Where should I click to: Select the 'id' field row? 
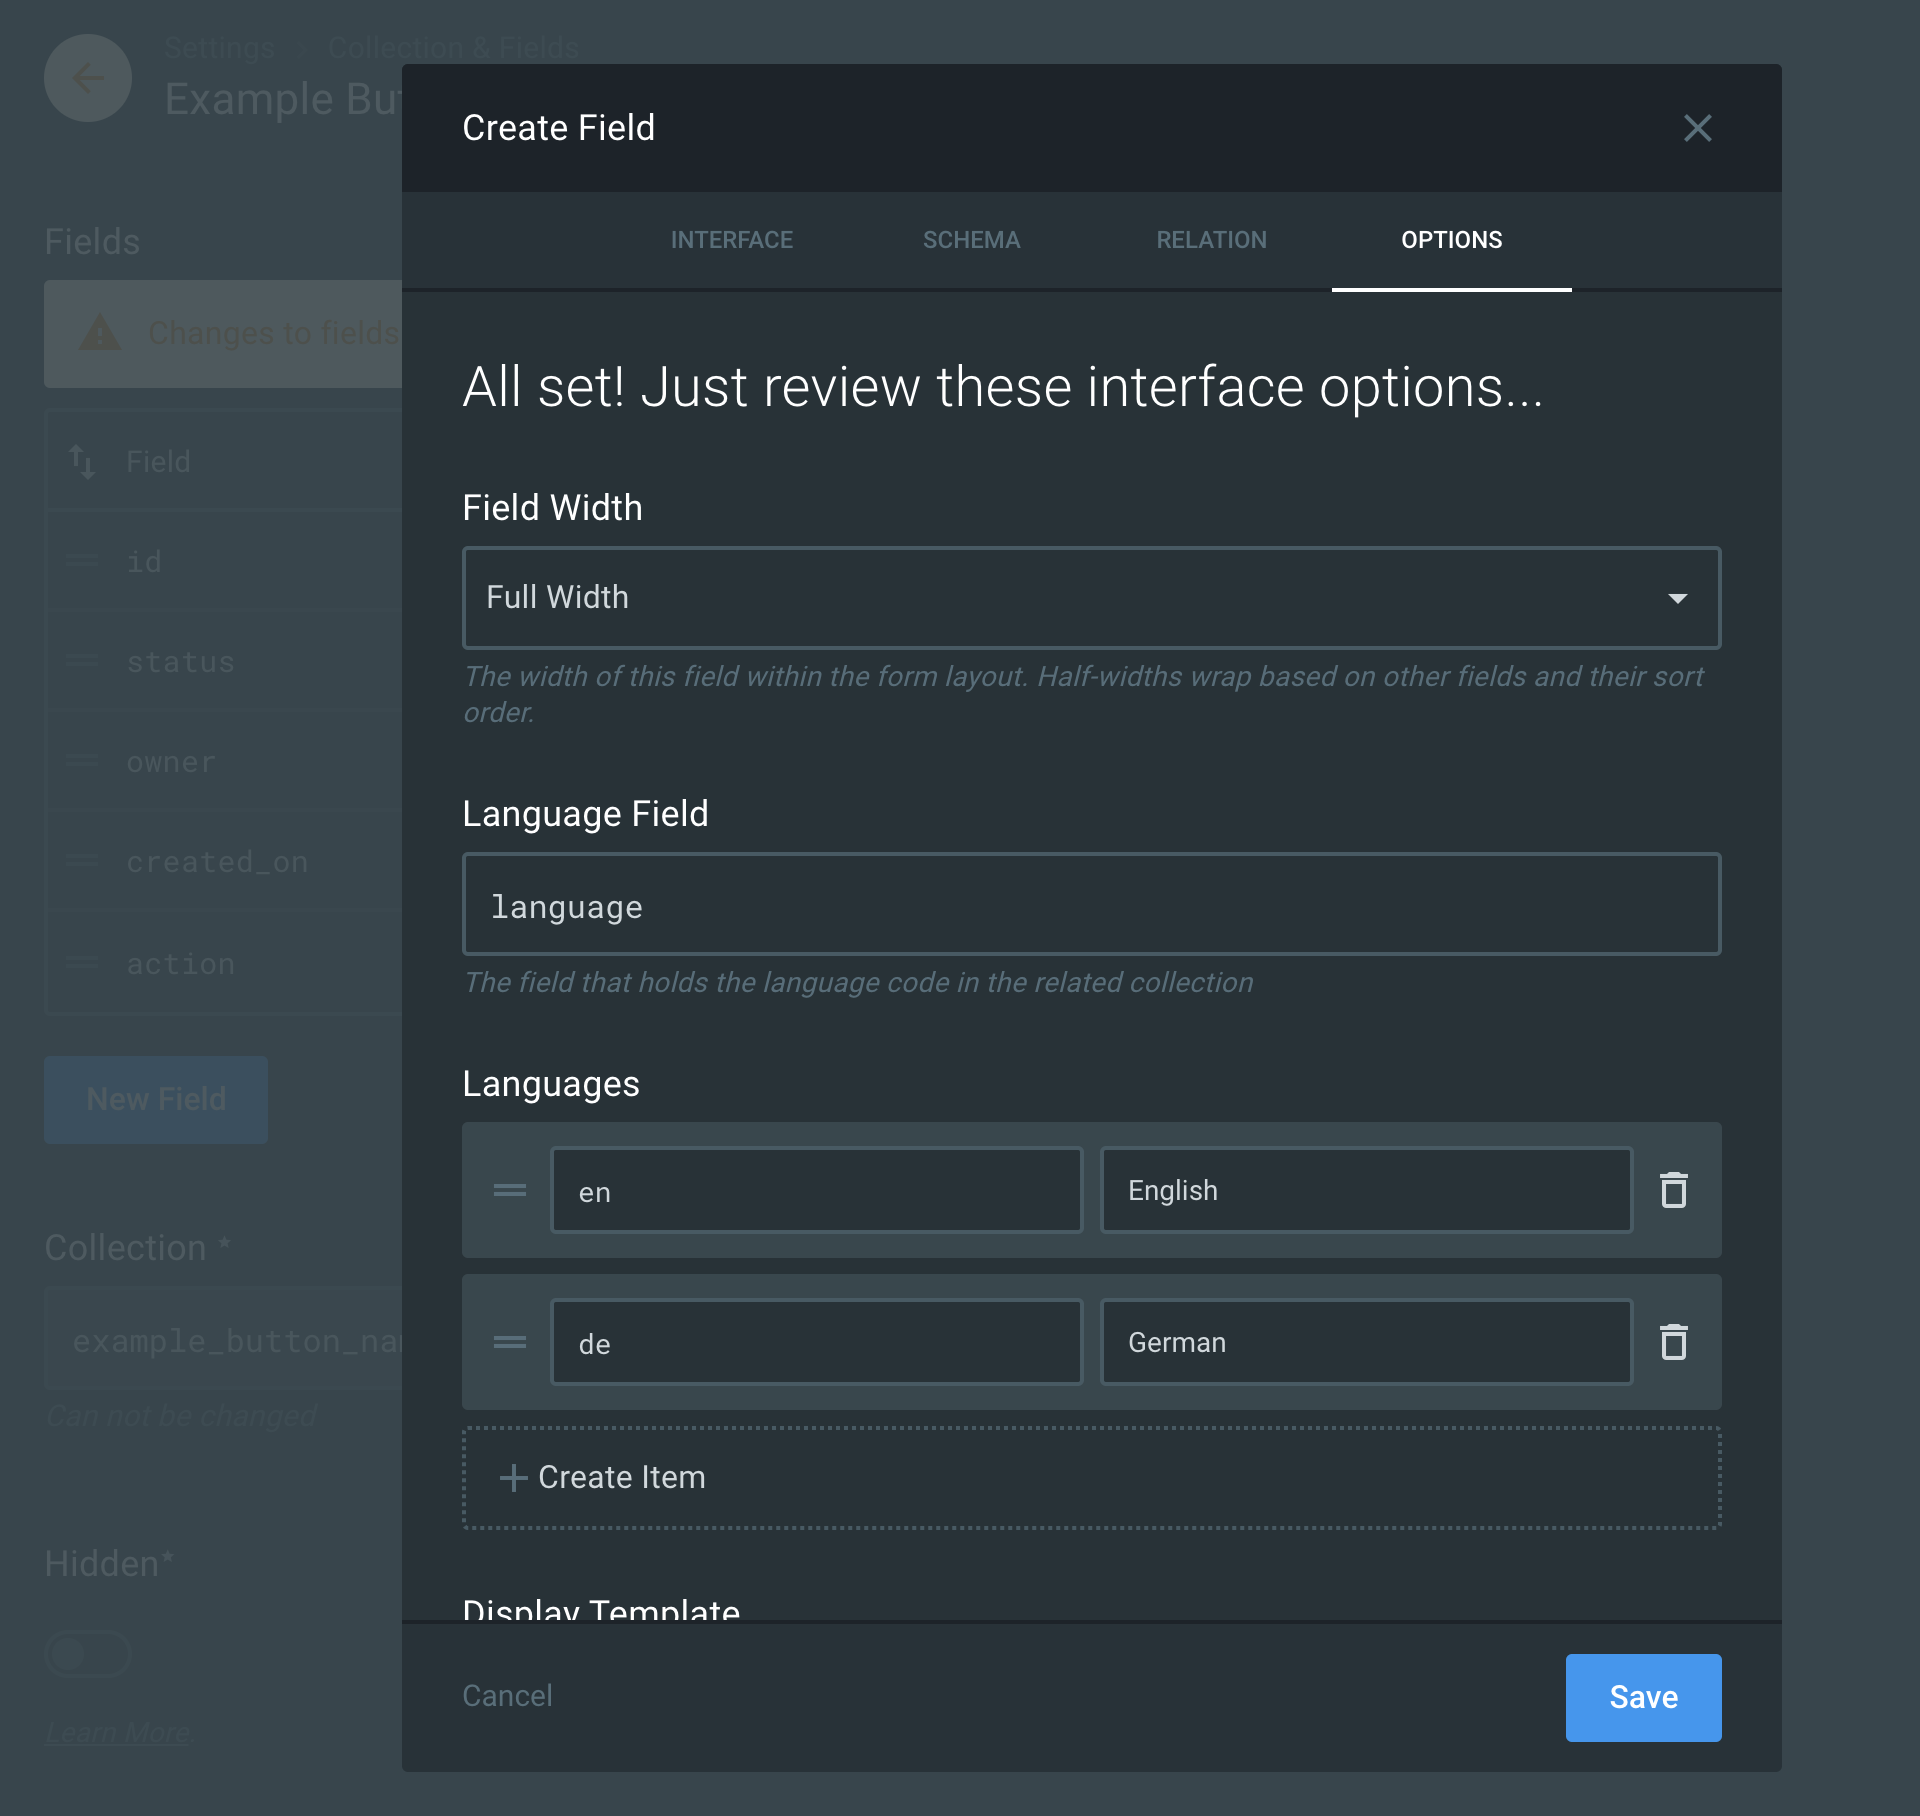pyautogui.click(x=224, y=561)
